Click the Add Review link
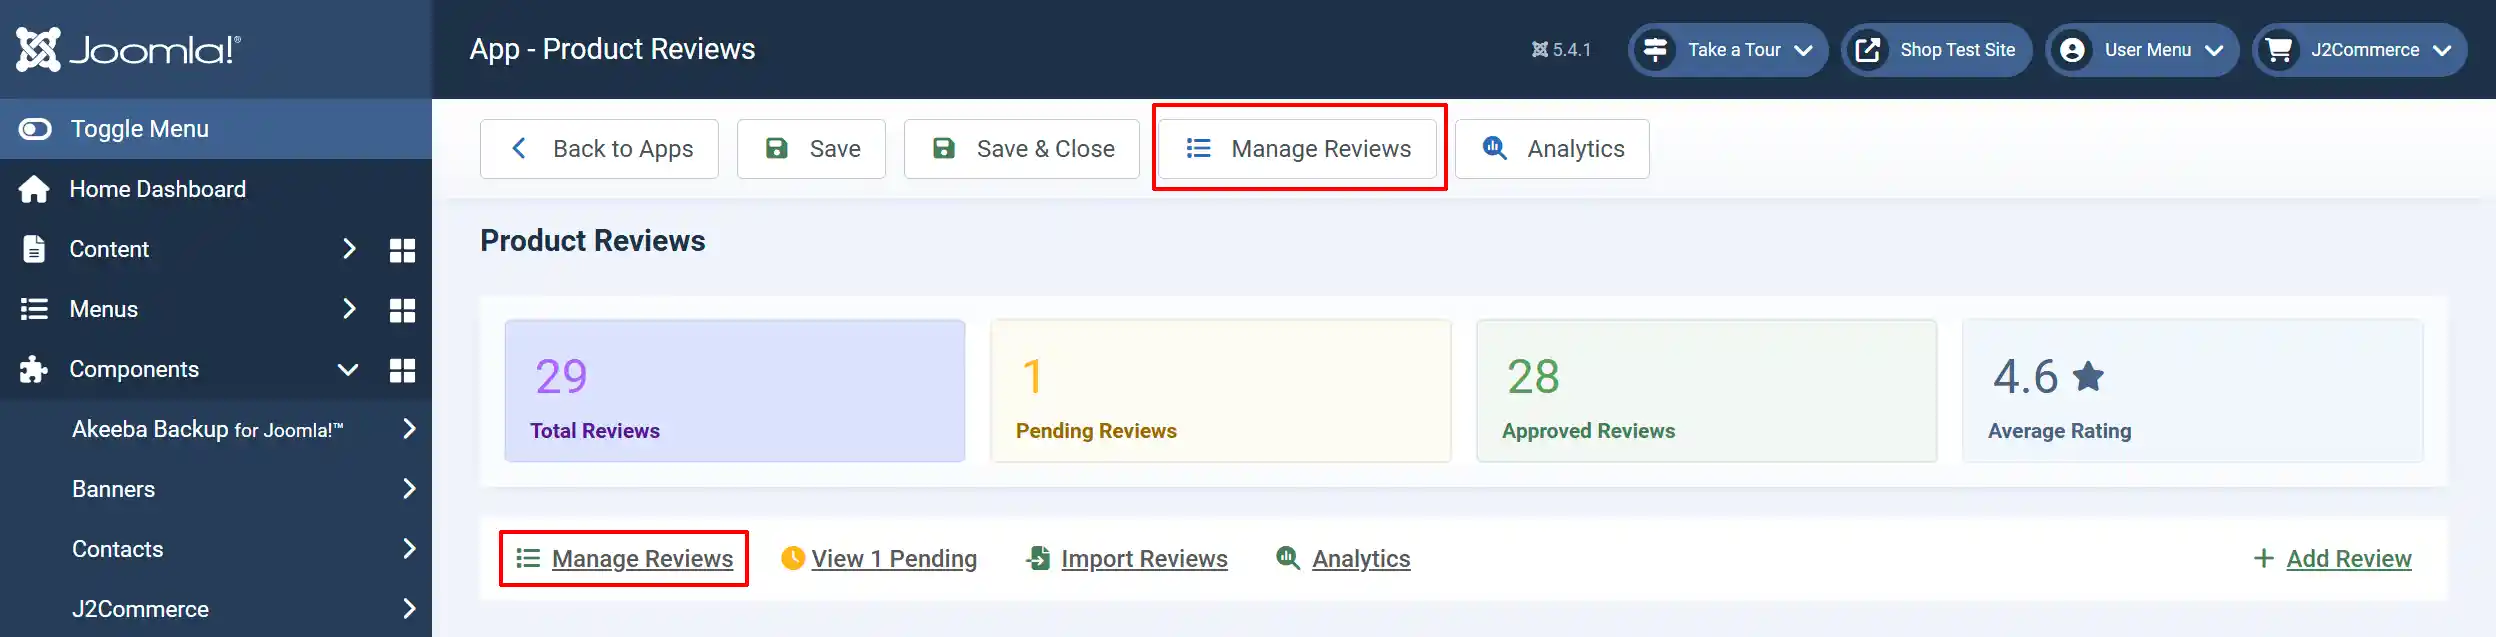The width and height of the screenshot is (2496, 637). pyautogui.click(x=2349, y=559)
